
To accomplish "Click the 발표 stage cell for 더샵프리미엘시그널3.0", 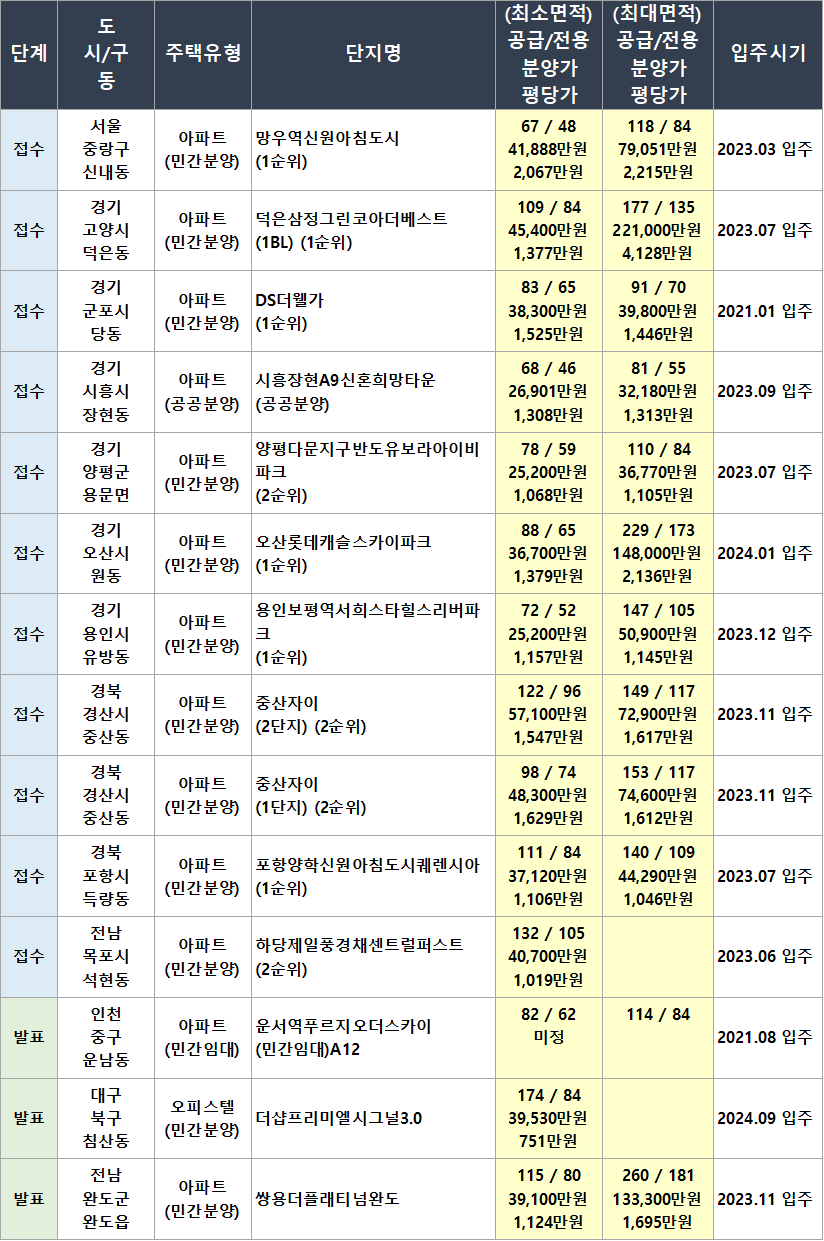I will 29,1119.
